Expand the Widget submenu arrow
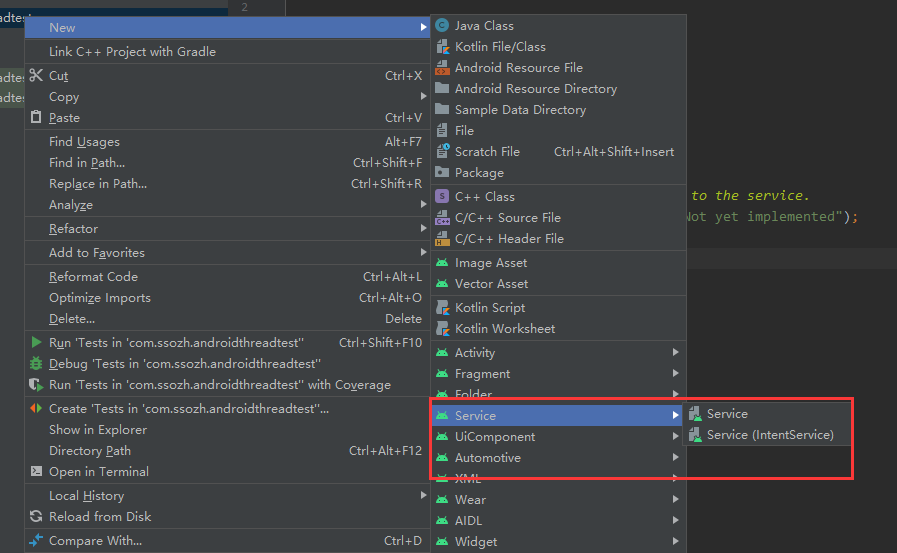Image resolution: width=897 pixels, height=553 pixels. tap(676, 541)
